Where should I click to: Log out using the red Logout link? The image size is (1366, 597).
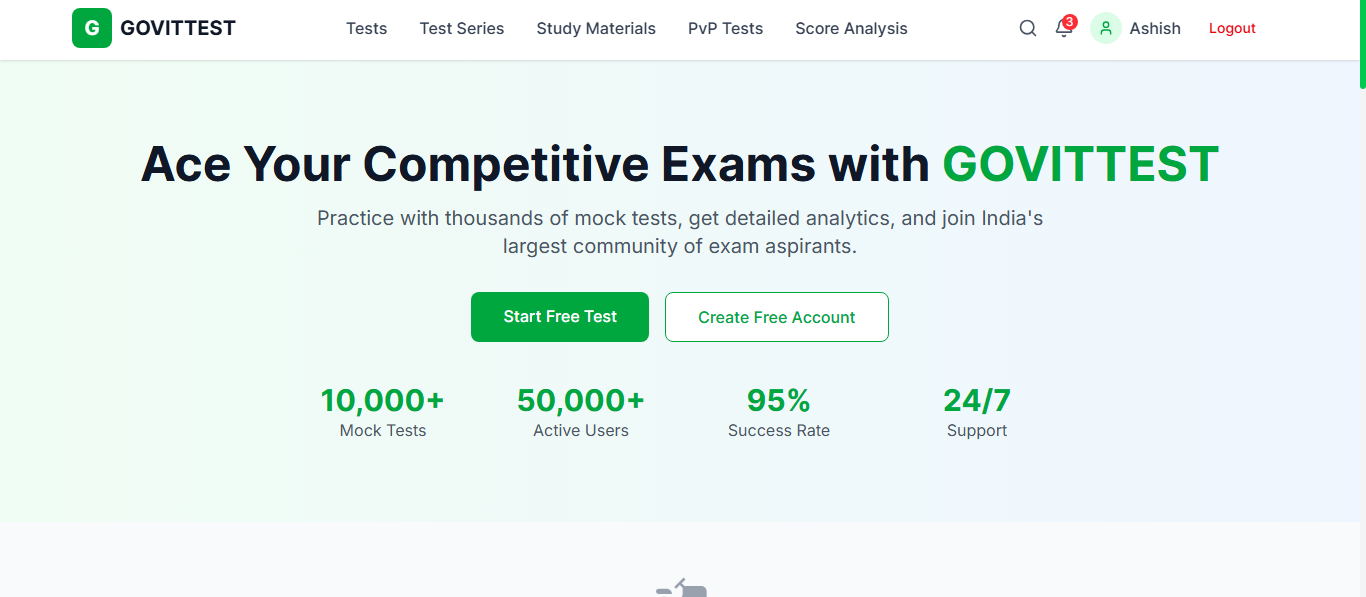1232,28
